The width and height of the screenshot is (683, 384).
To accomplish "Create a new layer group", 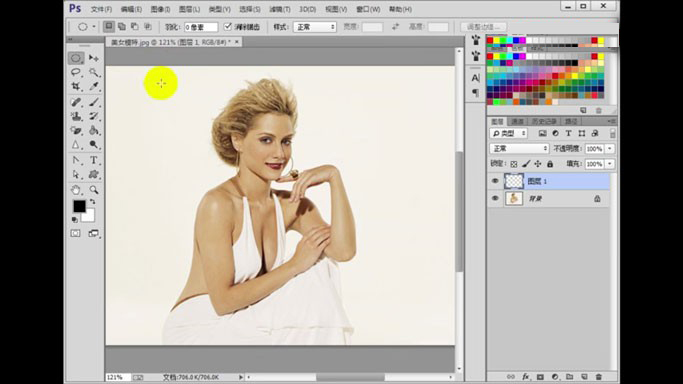I will tap(569, 377).
